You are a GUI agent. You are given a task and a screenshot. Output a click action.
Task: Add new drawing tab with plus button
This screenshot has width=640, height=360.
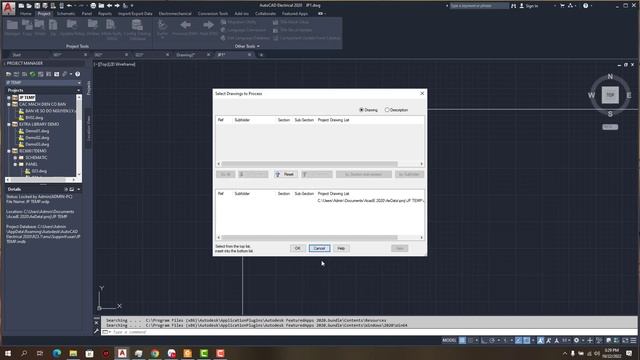click(261, 55)
